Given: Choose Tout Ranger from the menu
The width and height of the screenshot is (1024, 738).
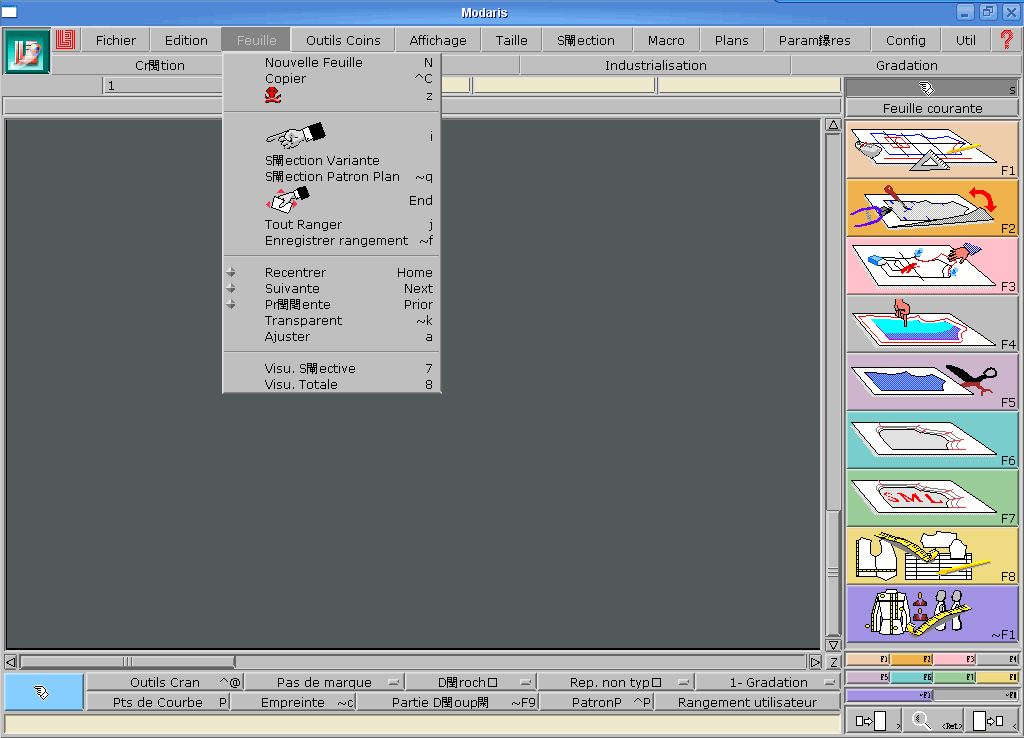Looking at the screenshot, I should [332, 225].
